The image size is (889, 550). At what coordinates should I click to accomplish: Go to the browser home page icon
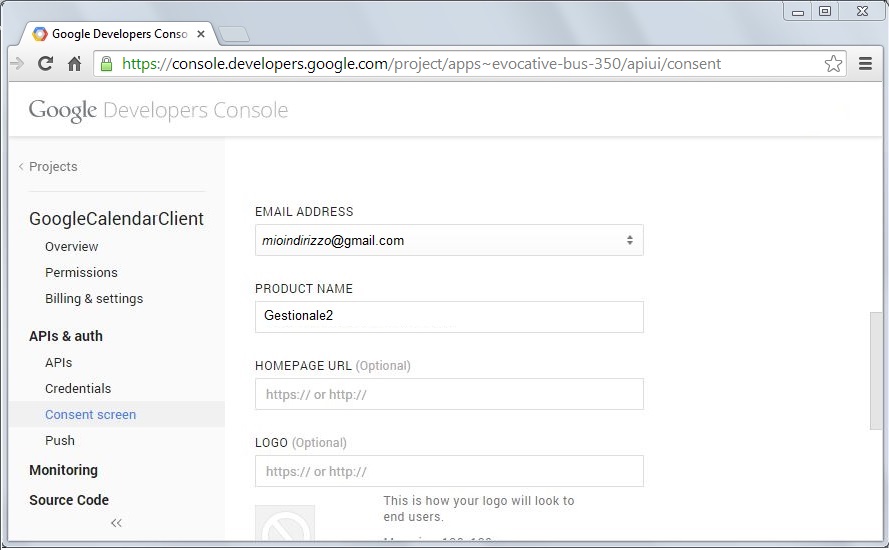click(x=74, y=64)
